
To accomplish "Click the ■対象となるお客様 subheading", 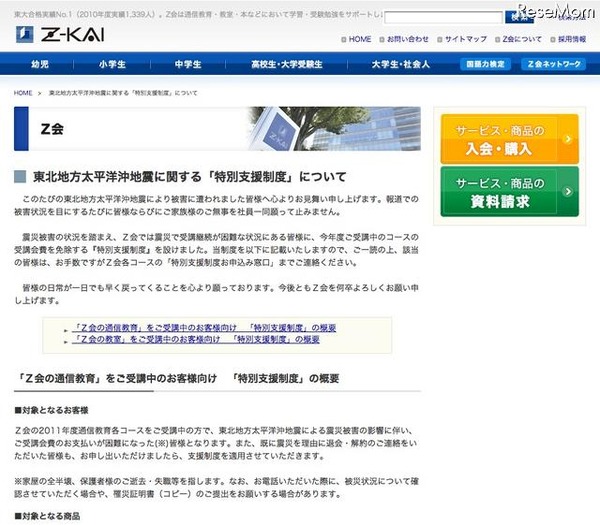I will tap(51, 411).
